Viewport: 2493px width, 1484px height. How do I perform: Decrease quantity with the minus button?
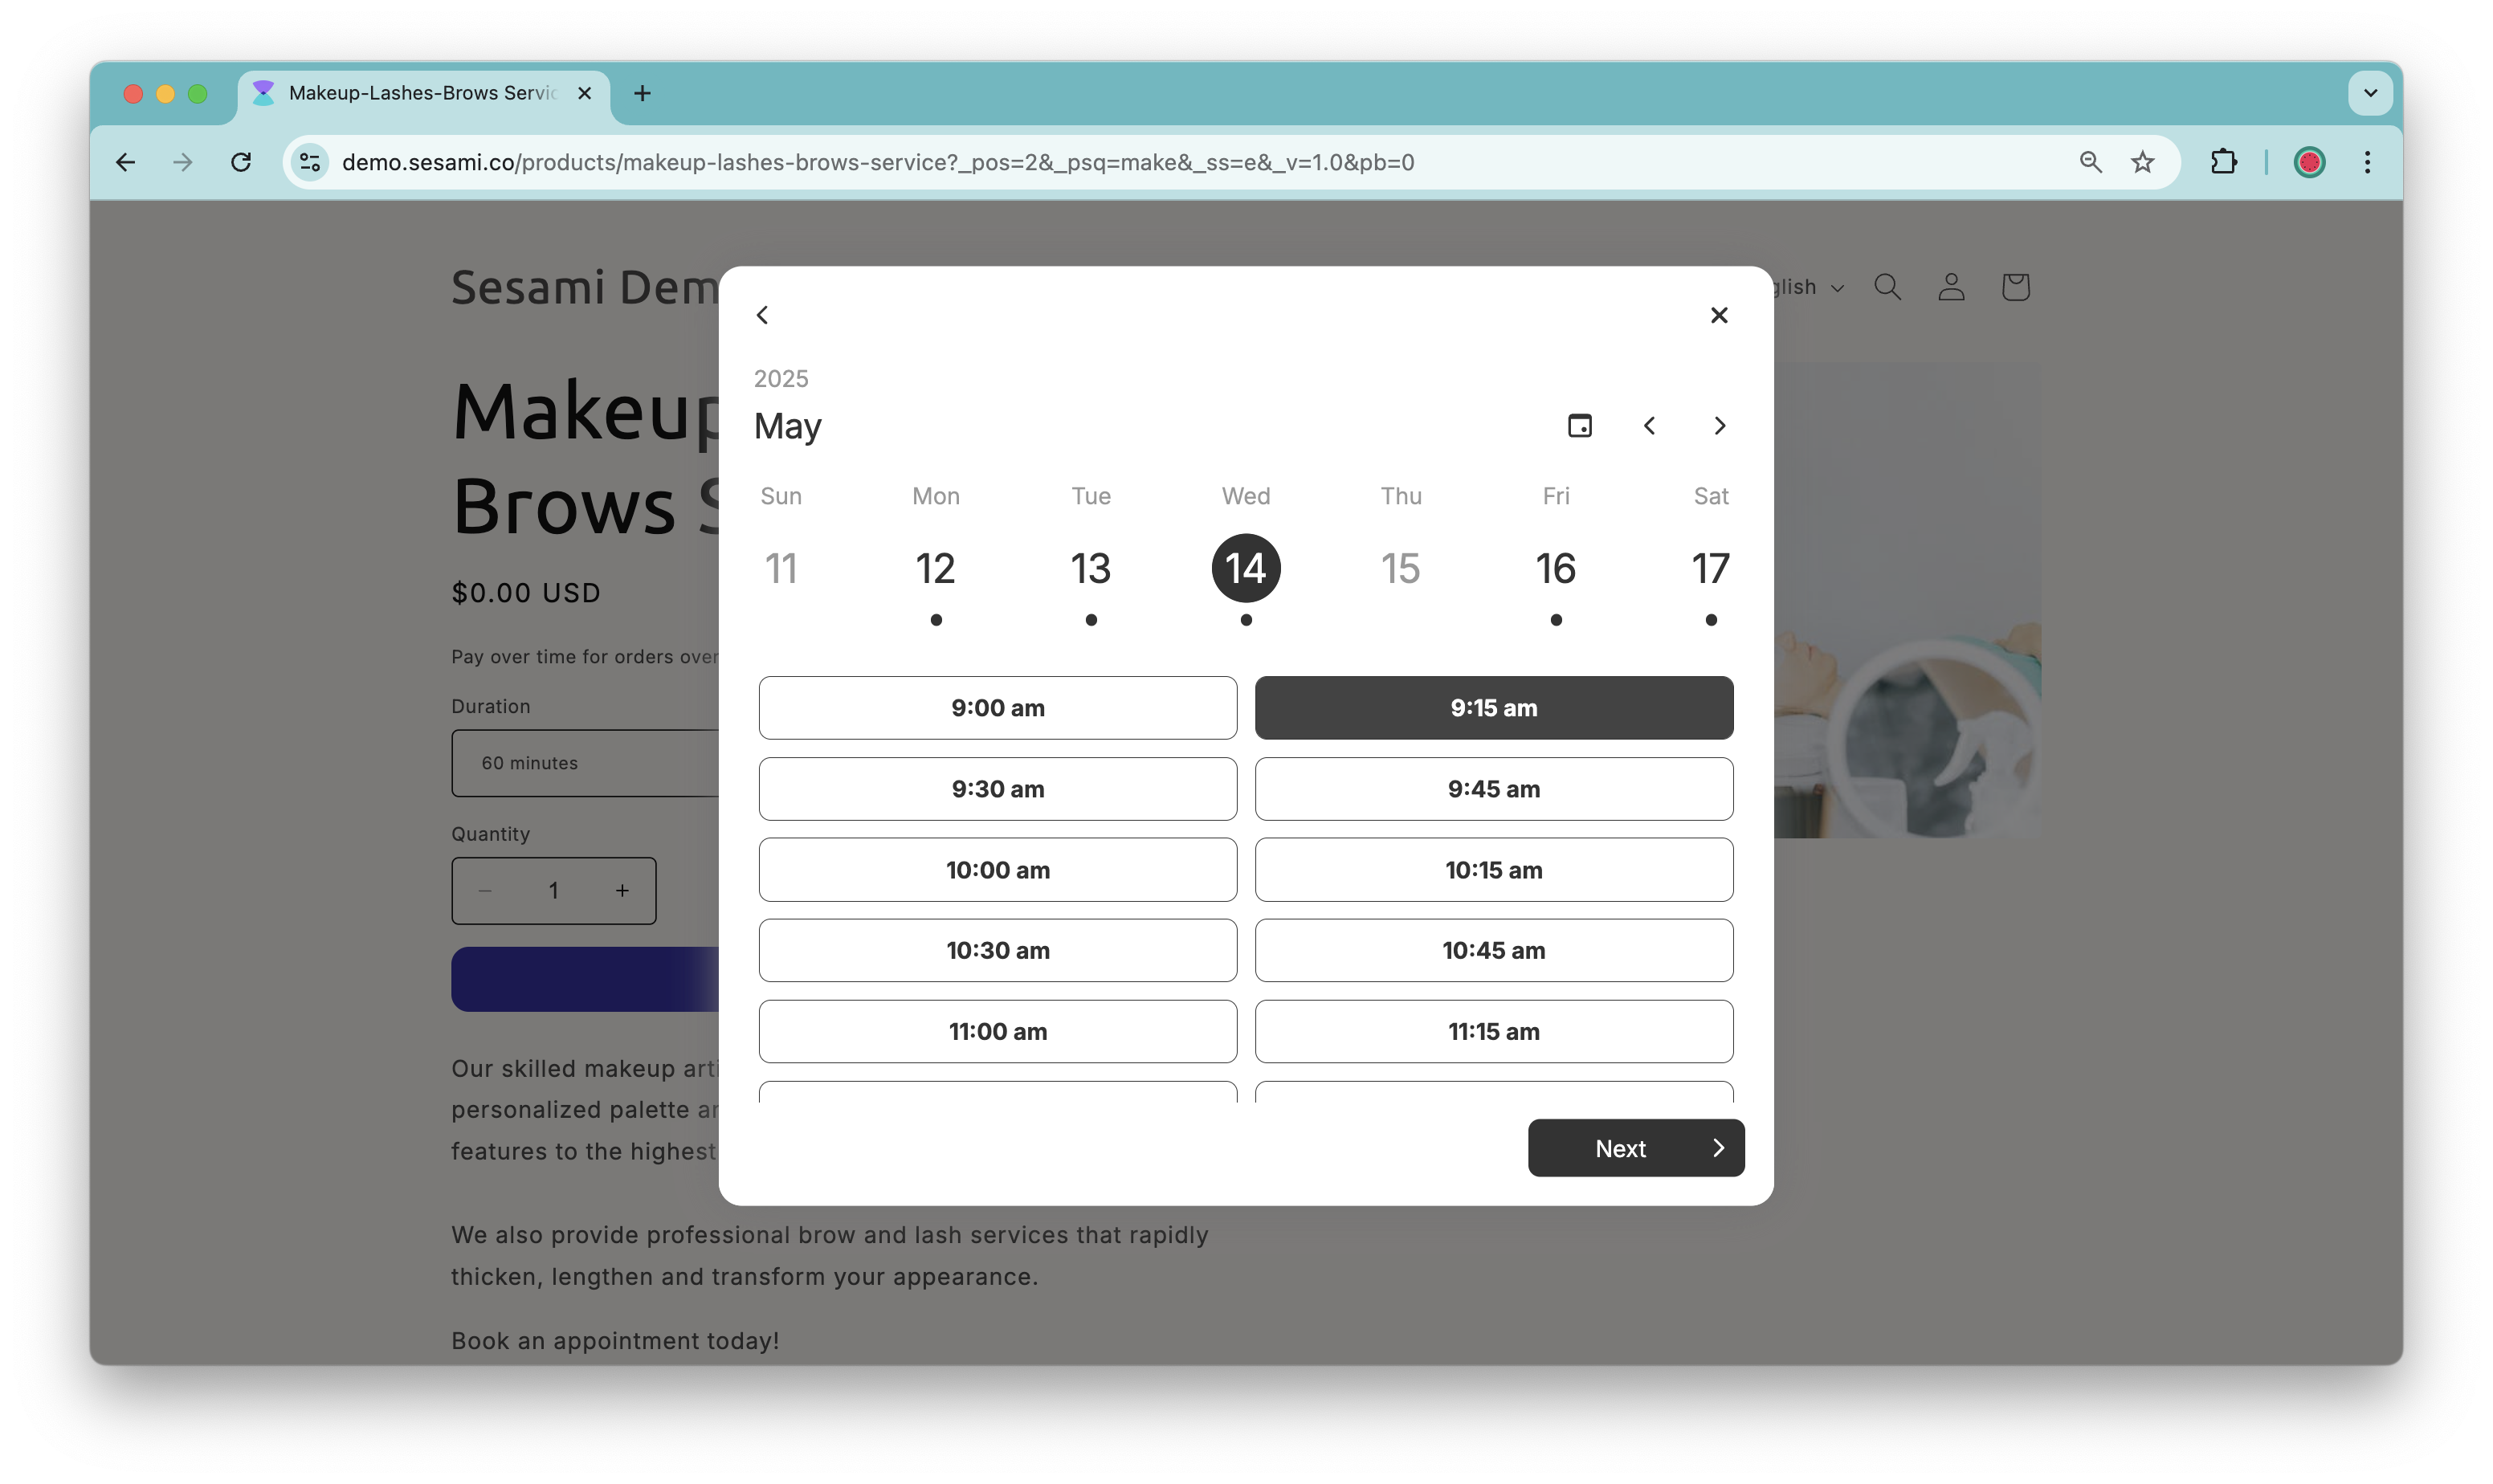point(485,890)
